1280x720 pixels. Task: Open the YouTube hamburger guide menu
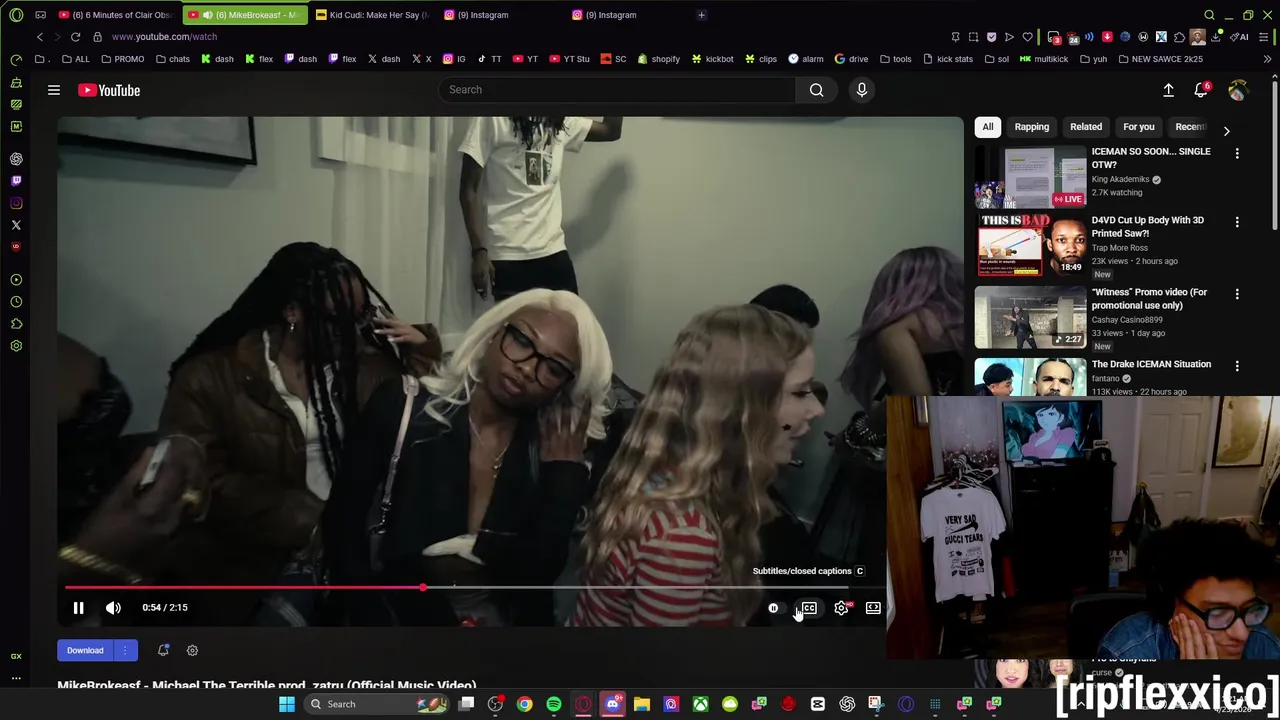coord(54,90)
